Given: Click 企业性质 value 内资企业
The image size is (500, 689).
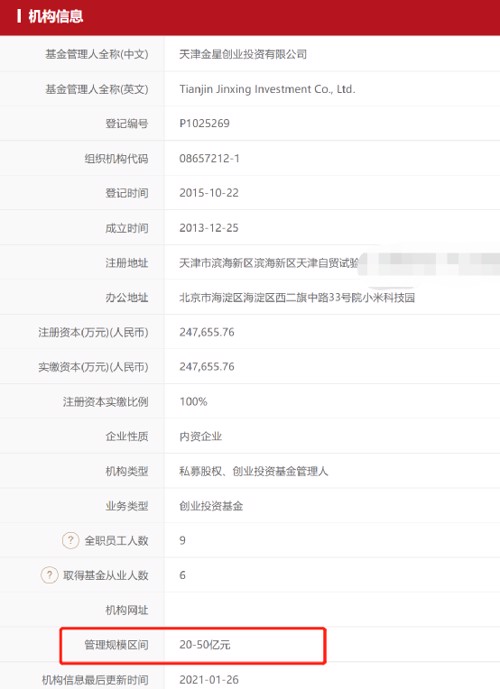Looking at the screenshot, I should coord(200,436).
